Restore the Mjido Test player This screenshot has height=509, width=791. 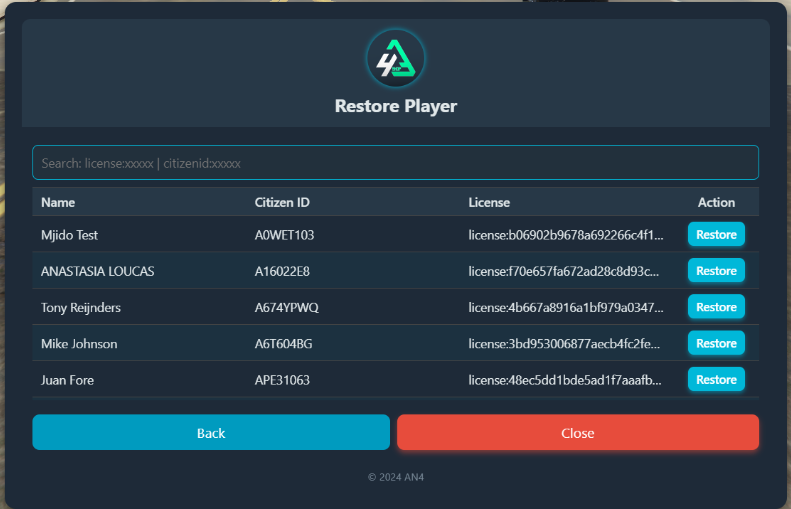[716, 235]
